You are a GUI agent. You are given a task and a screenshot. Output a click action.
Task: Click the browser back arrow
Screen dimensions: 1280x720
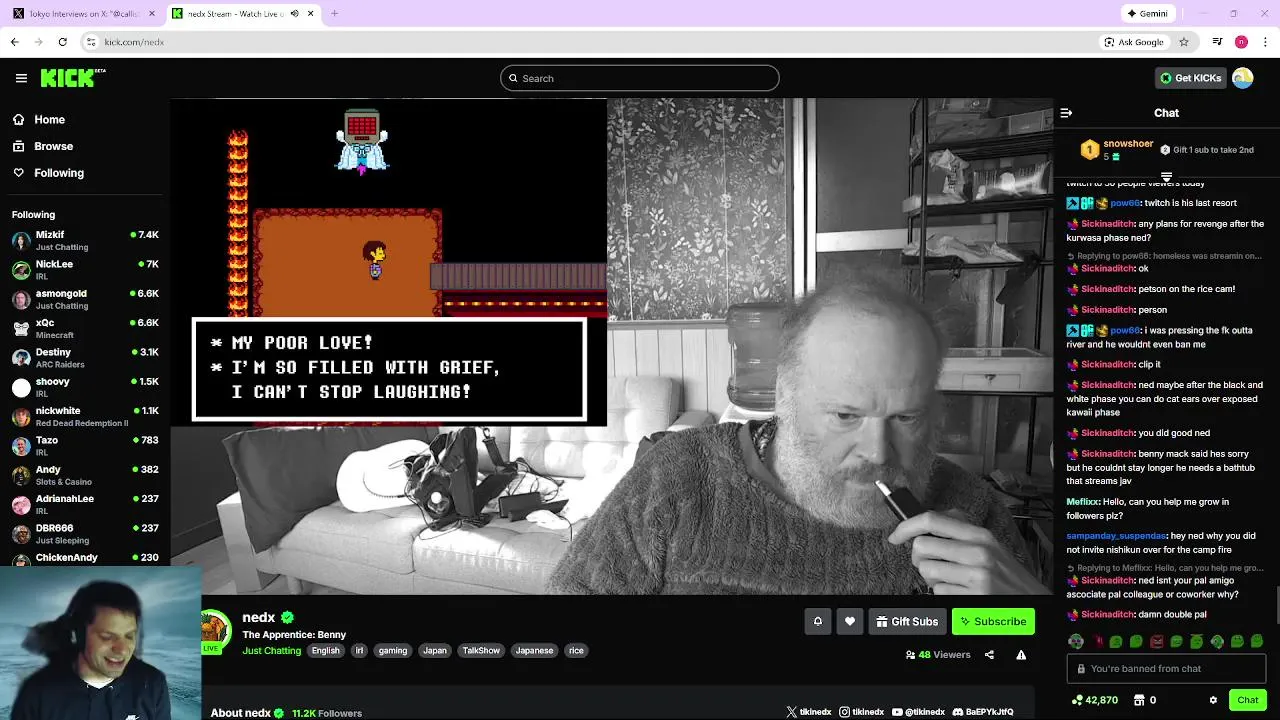pos(14,42)
